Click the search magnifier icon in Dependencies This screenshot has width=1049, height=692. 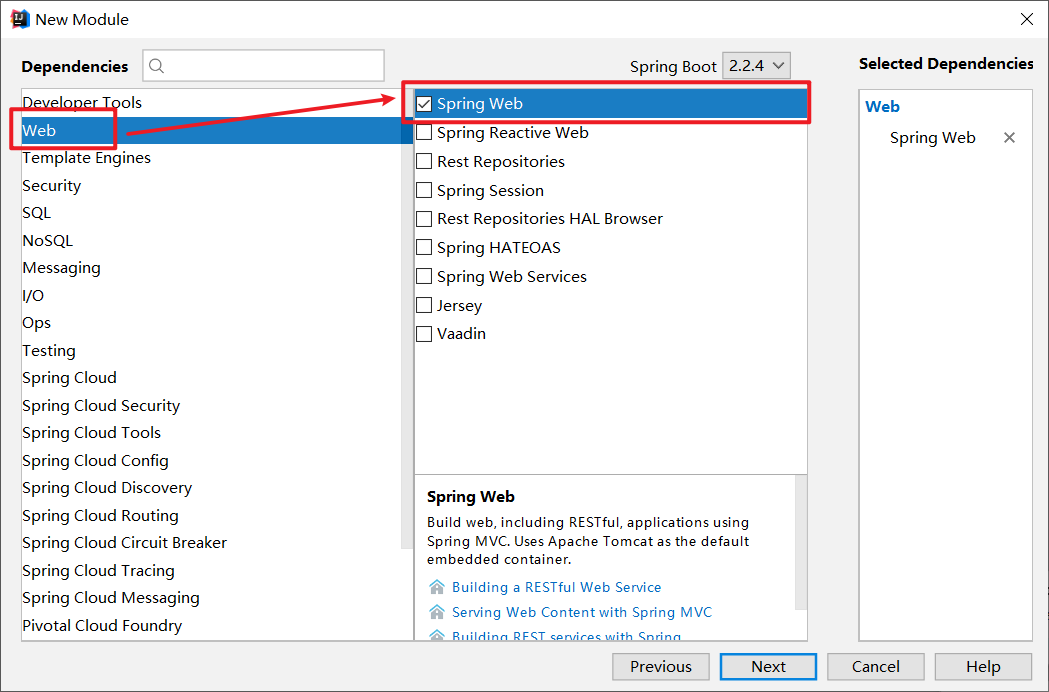coord(157,67)
